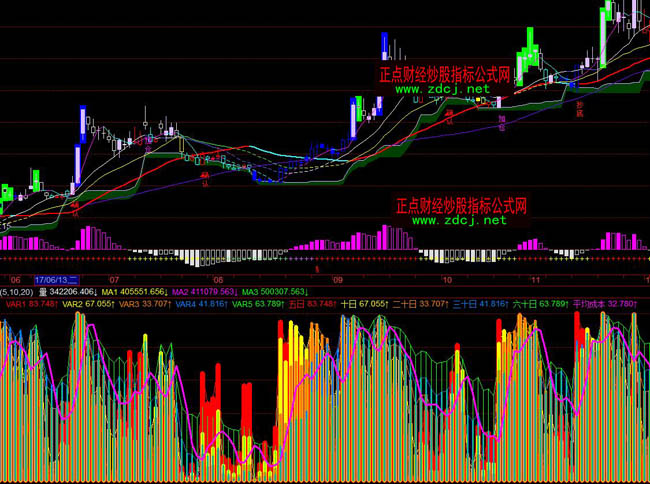Screen dimensions: 650x484
Task: Select the VAR4 41.816 indicator label
Action: tap(201, 303)
